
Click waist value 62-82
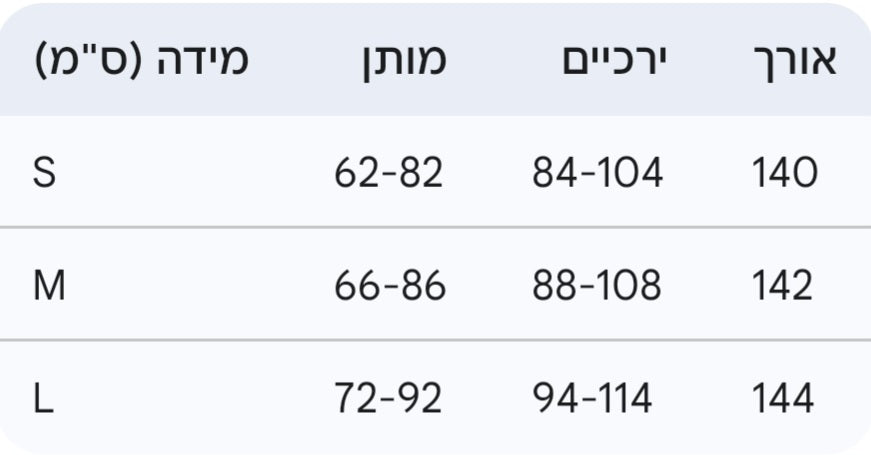(x=388, y=174)
